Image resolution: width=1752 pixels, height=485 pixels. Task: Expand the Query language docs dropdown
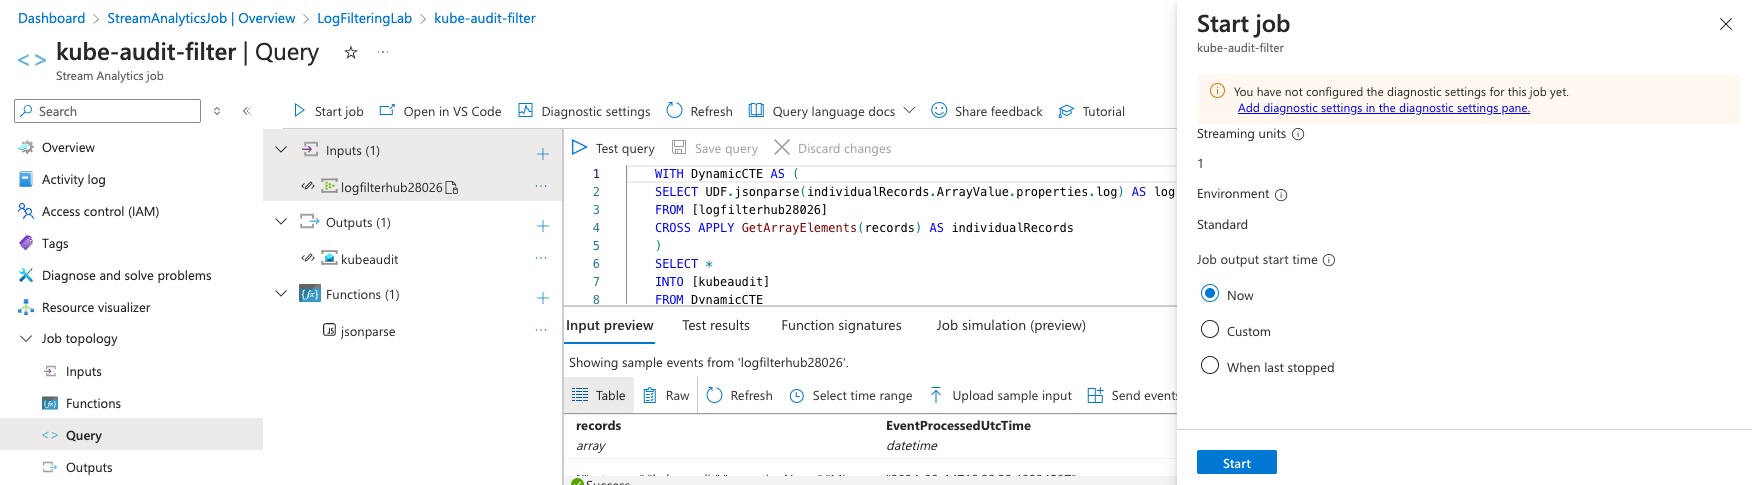[909, 111]
